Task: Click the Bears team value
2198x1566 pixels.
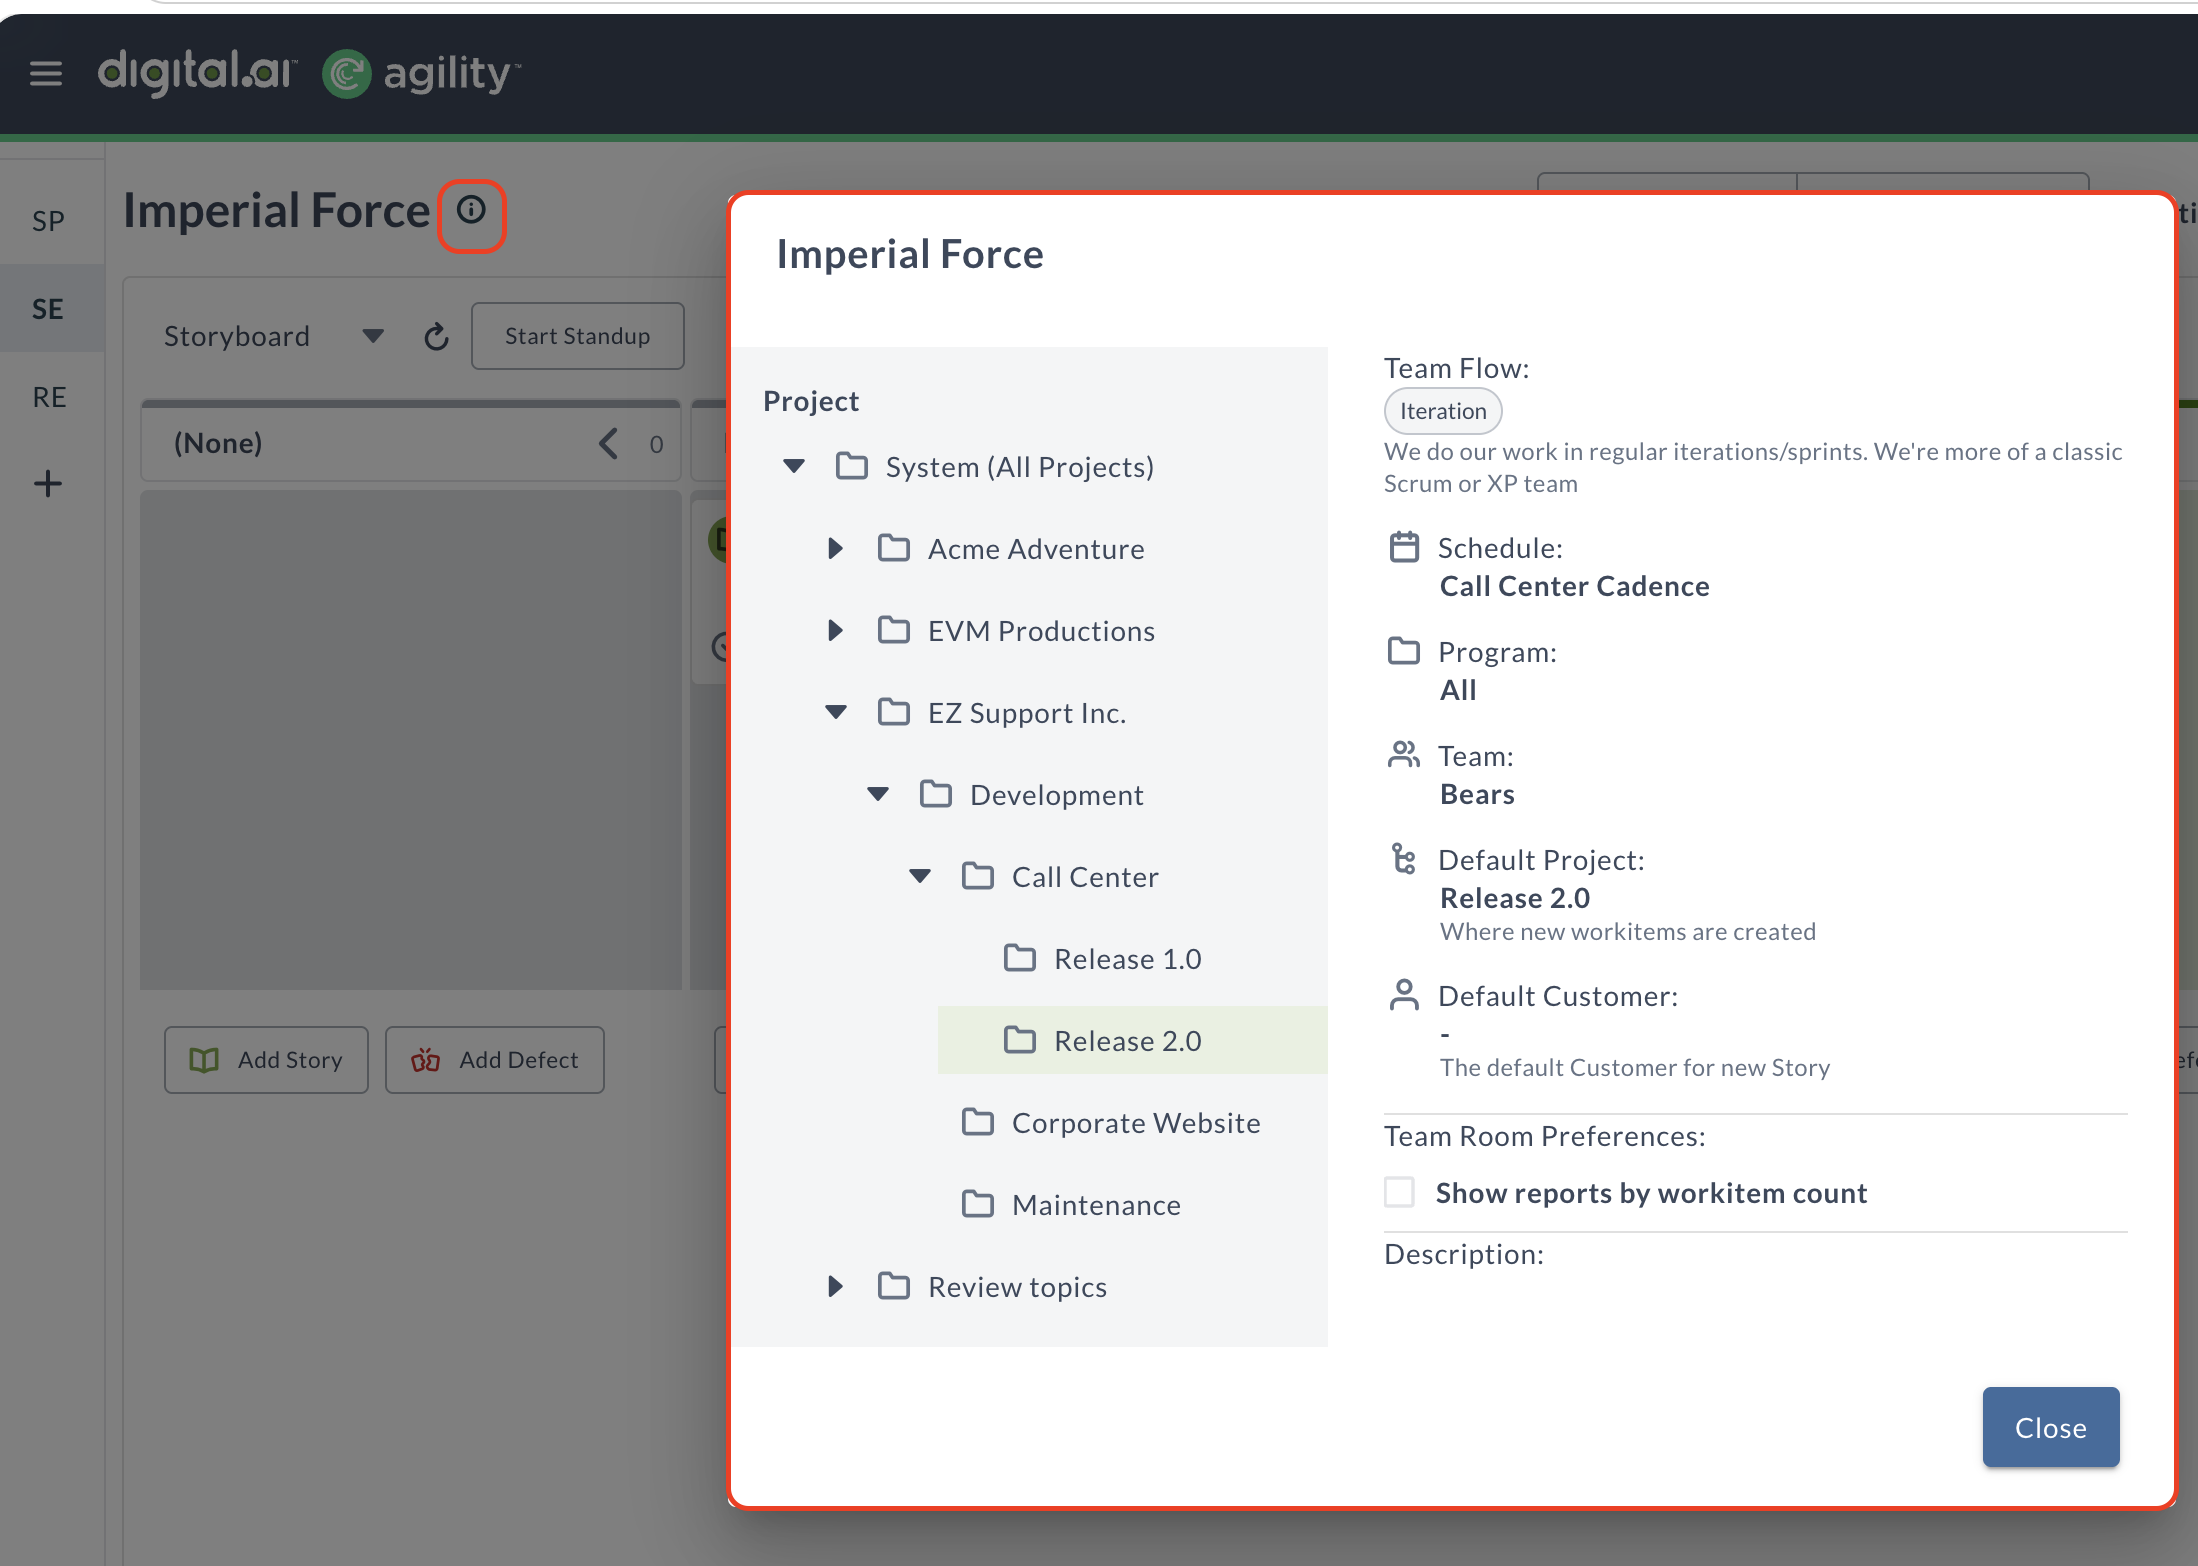Action: [1477, 794]
